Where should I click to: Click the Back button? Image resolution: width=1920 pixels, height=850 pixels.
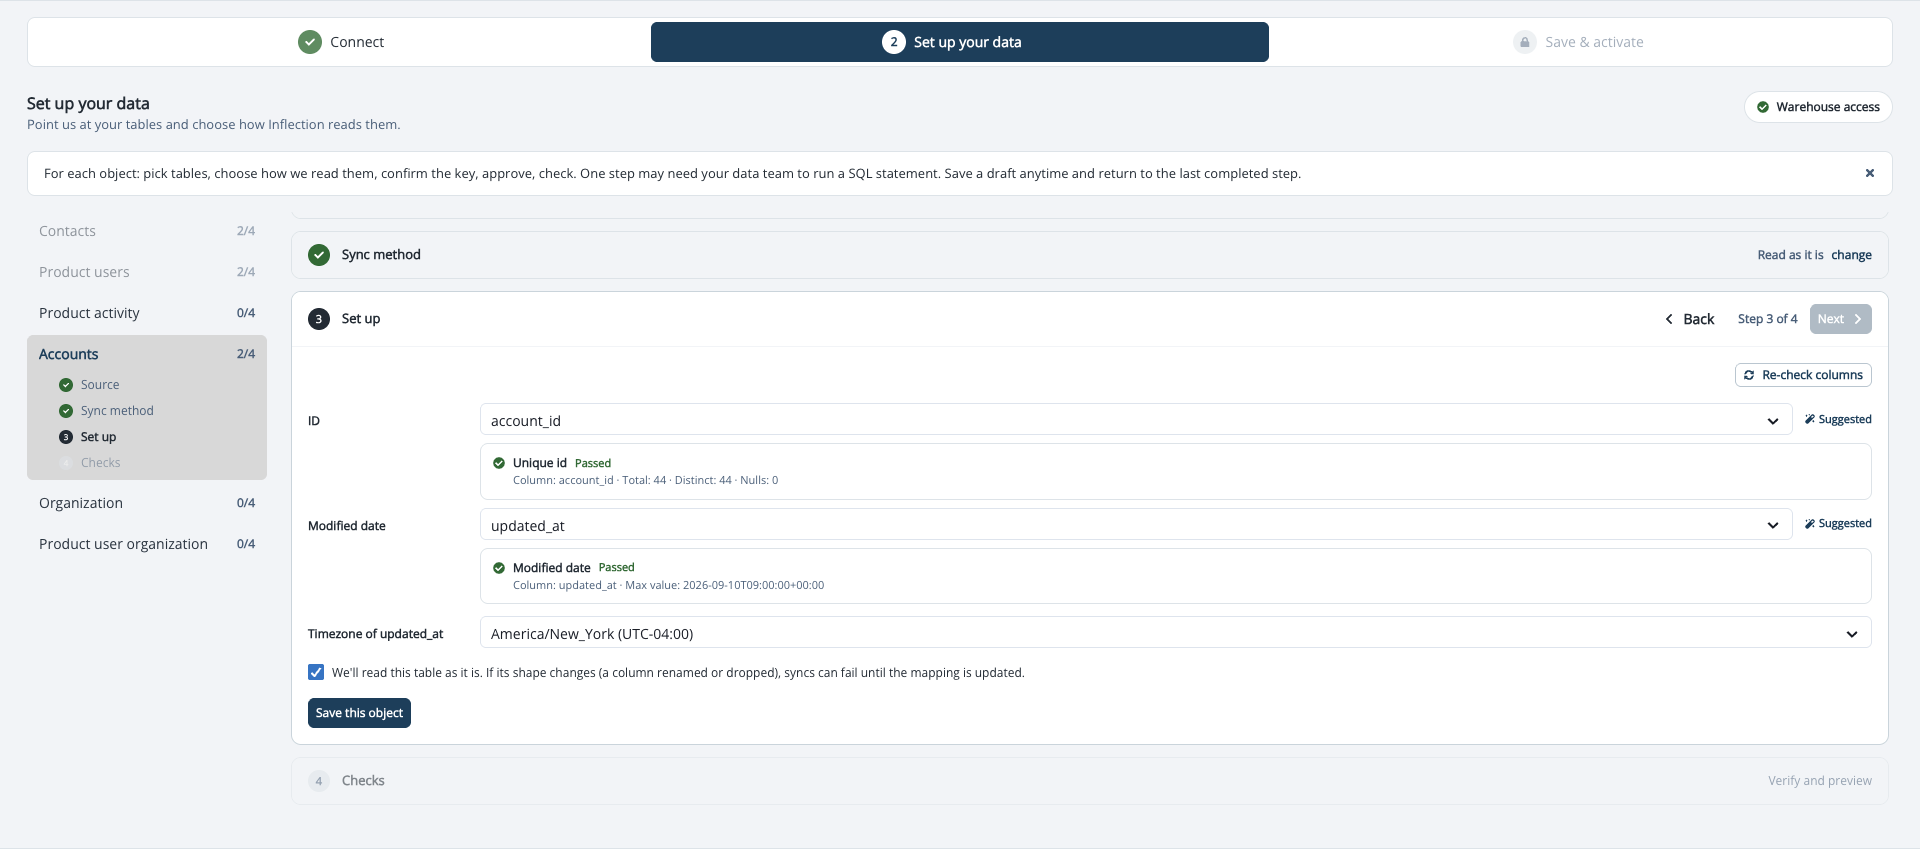[1690, 319]
